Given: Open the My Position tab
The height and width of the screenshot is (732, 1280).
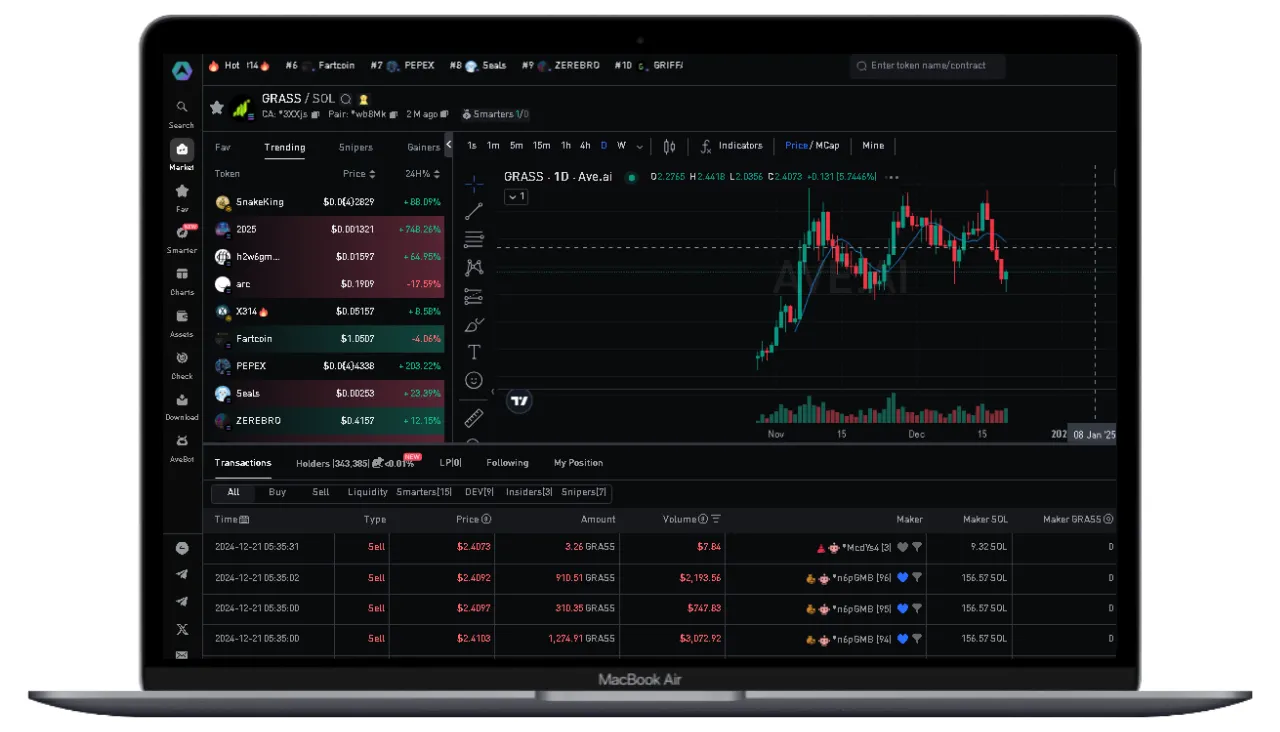Looking at the screenshot, I should coord(578,463).
